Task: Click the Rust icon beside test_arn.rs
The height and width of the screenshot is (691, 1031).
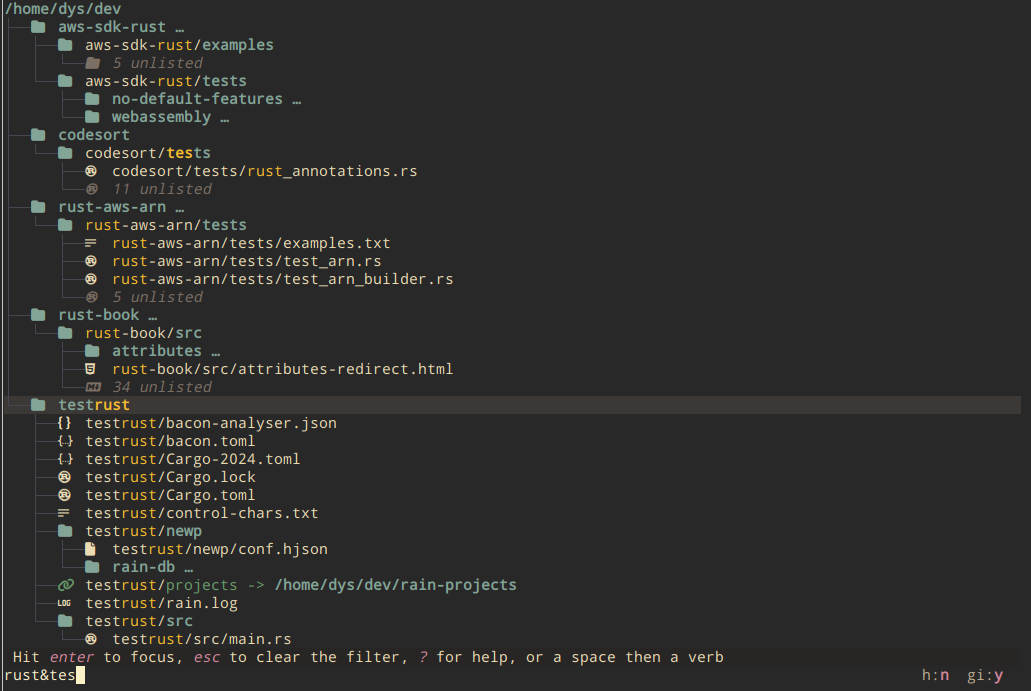Action: click(92, 261)
